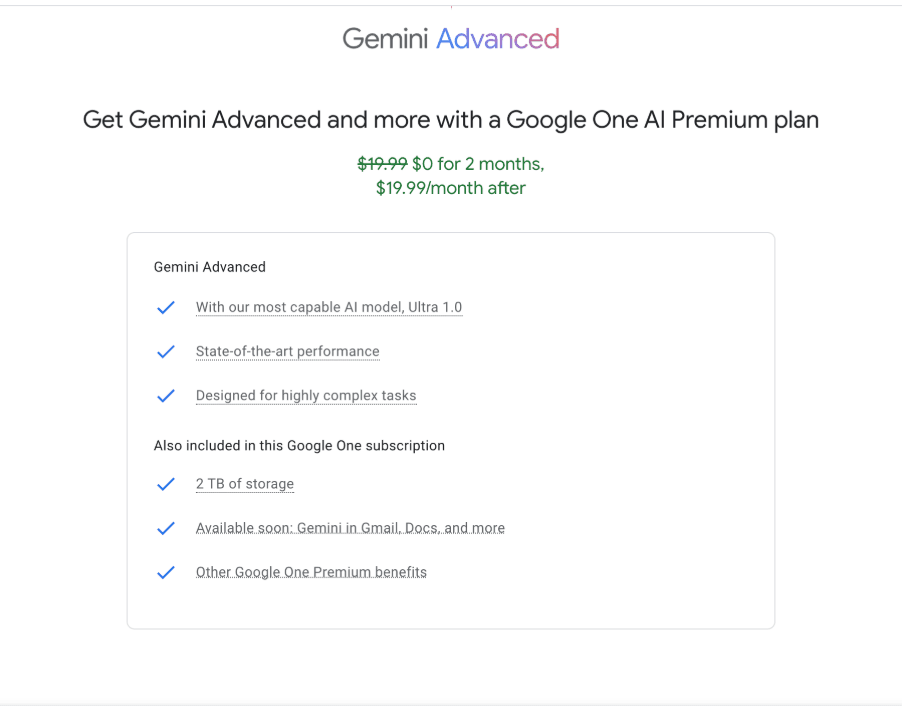Viewport: 902px width, 706px height.
Task: Click the checkmark beside 2 TB of storage
Action: tap(165, 484)
